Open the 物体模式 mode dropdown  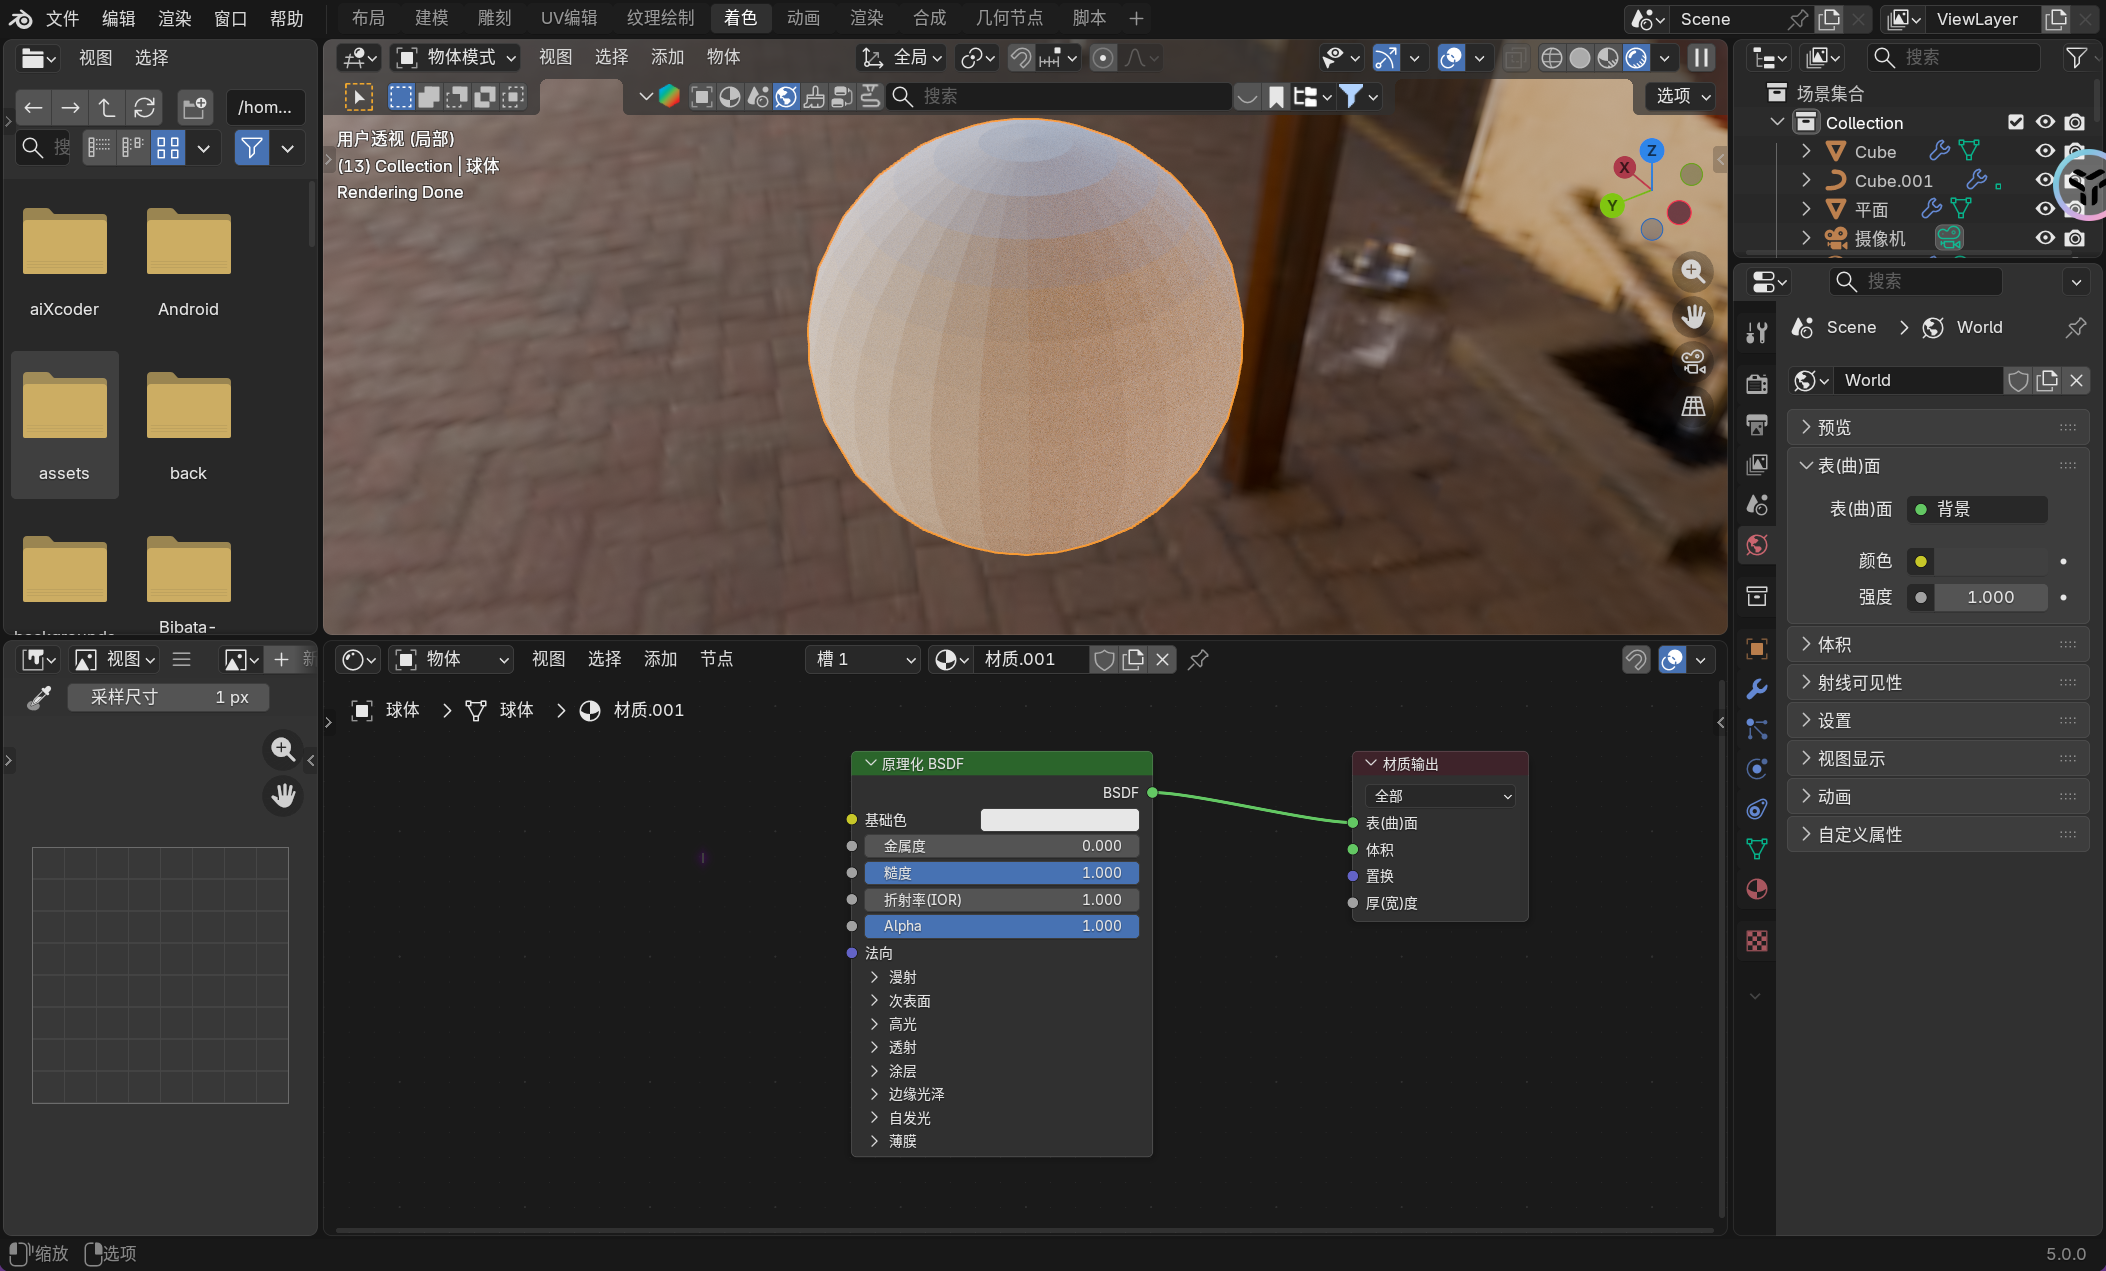[x=458, y=58]
